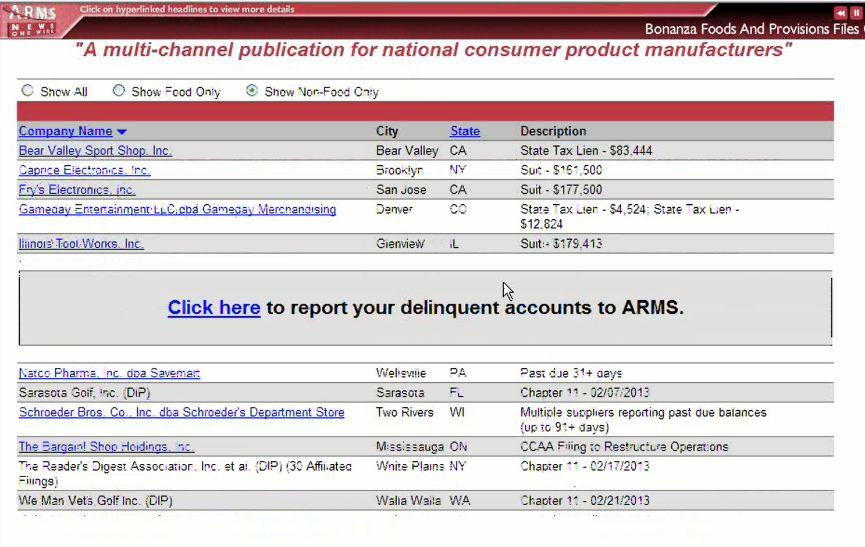Open Natco Pharma, Inc. dba Savemart link
The width and height of the screenshot is (865, 547).
(109, 373)
